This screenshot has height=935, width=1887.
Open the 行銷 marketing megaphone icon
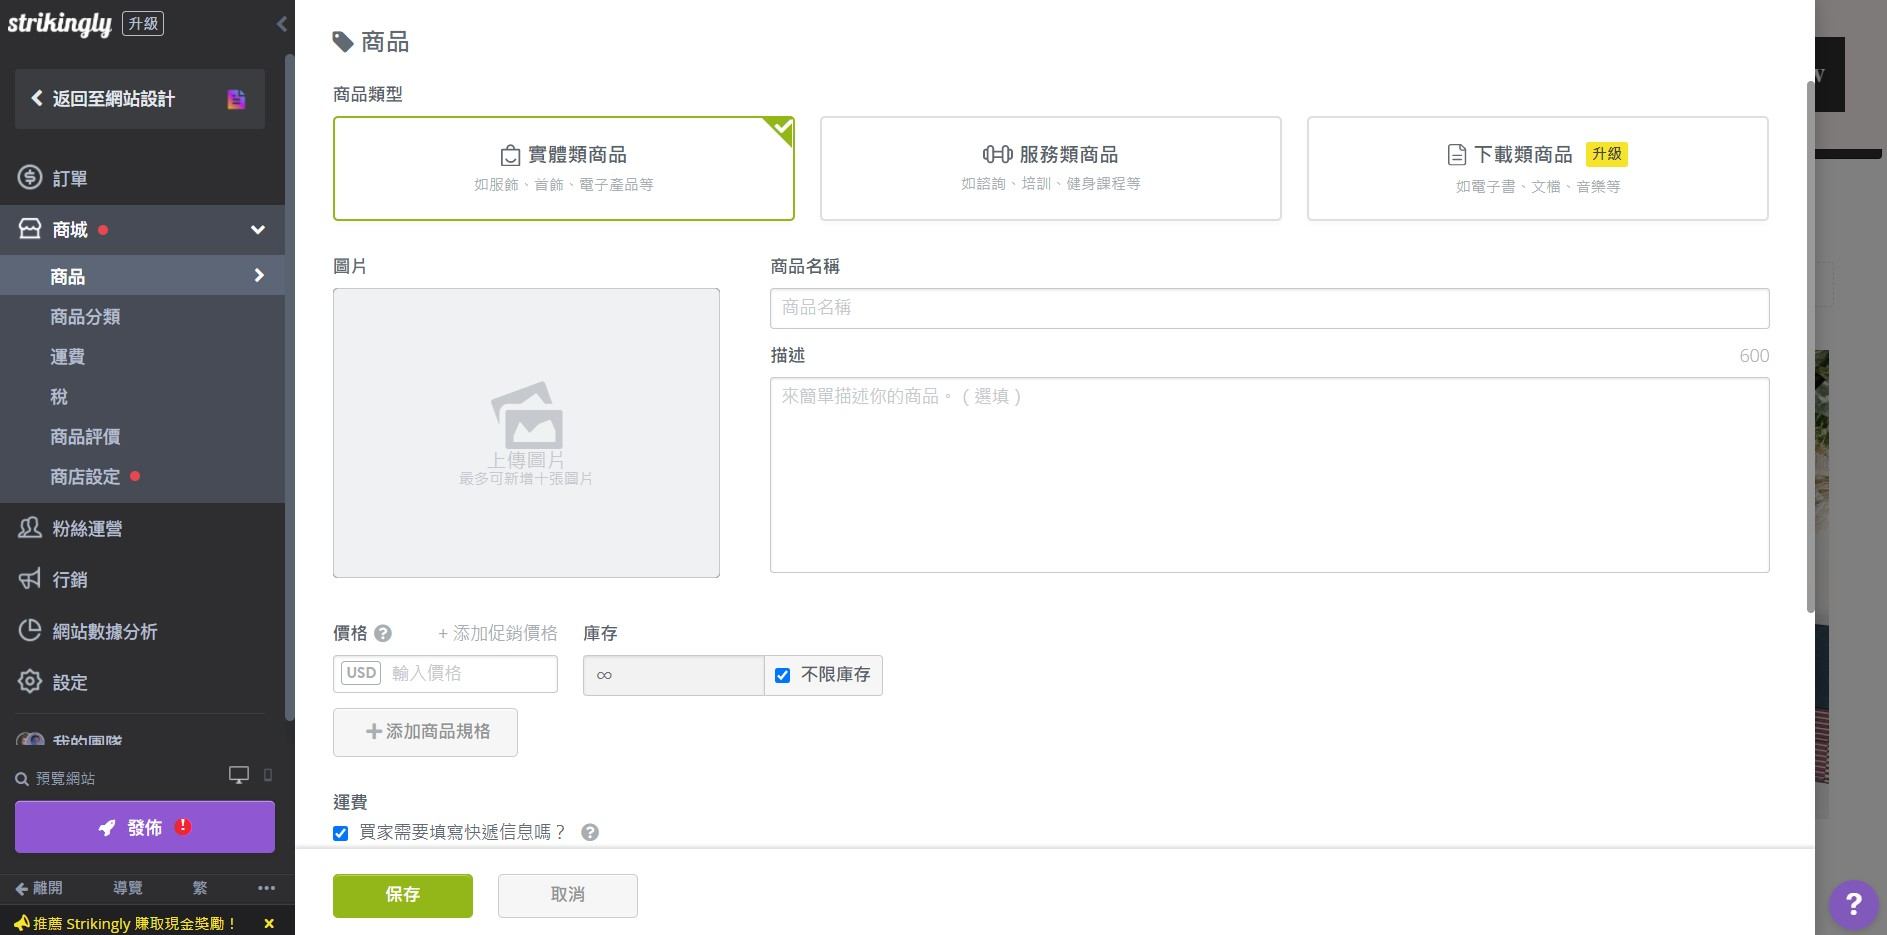29,580
